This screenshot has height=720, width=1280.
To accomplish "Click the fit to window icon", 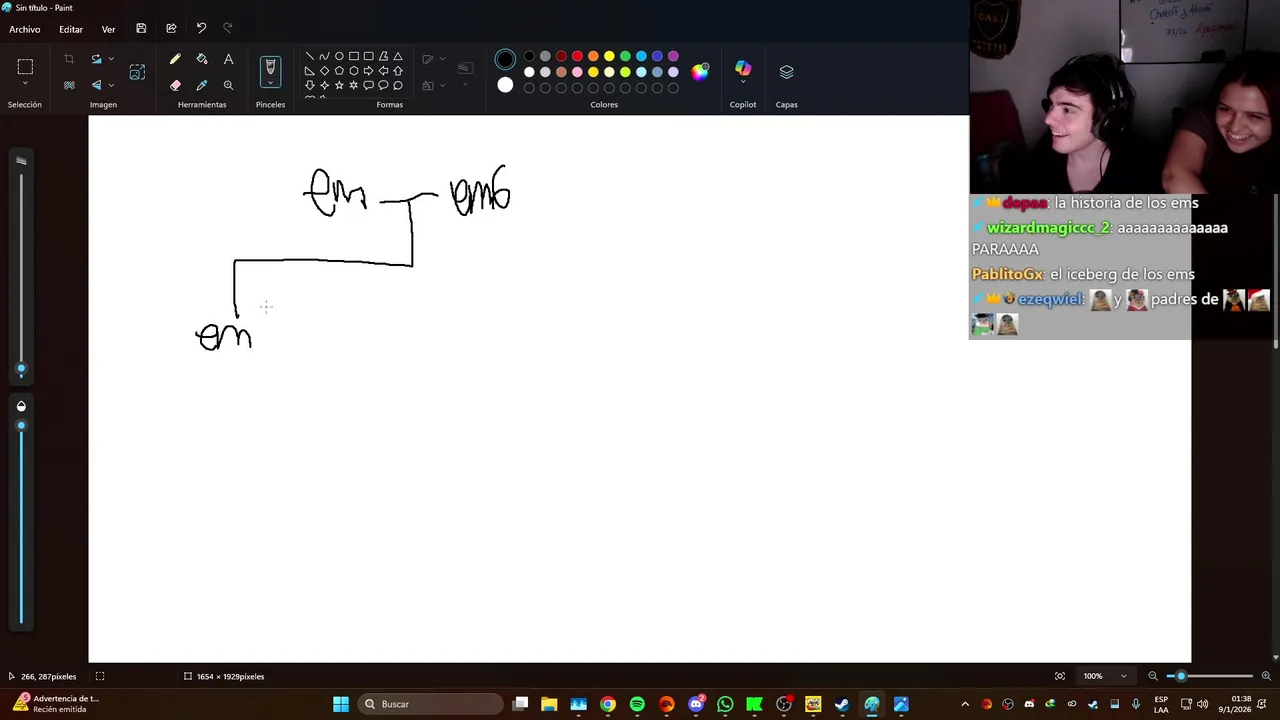I will point(1060,676).
